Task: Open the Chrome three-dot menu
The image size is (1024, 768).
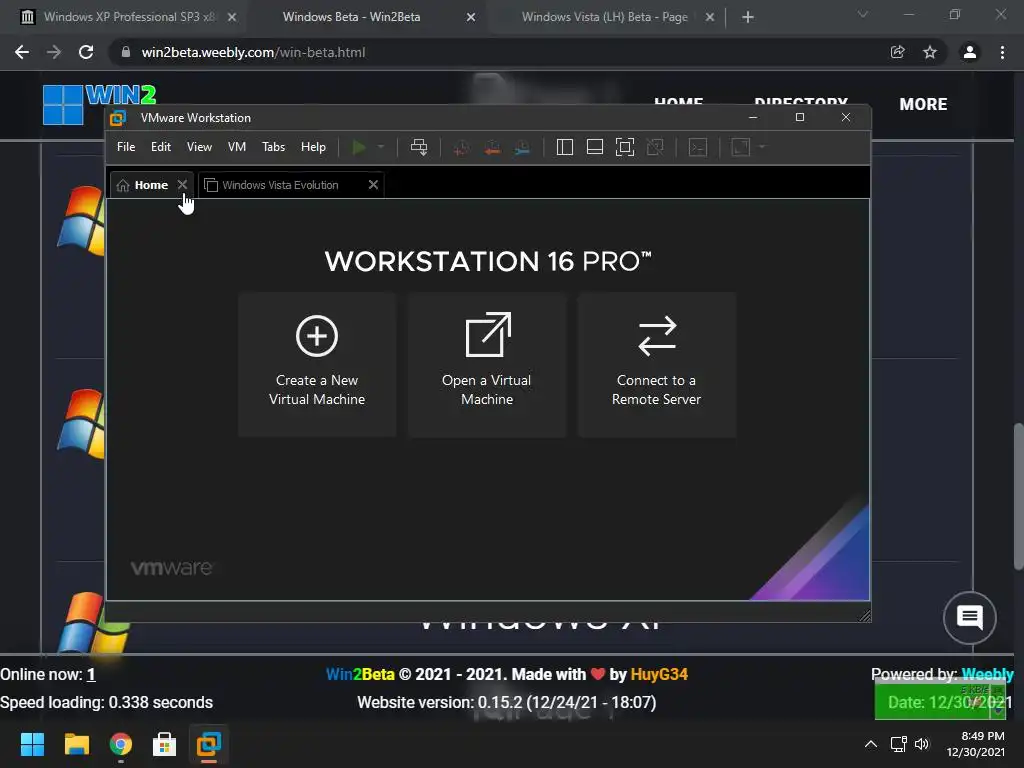Action: pos(1002,52)
